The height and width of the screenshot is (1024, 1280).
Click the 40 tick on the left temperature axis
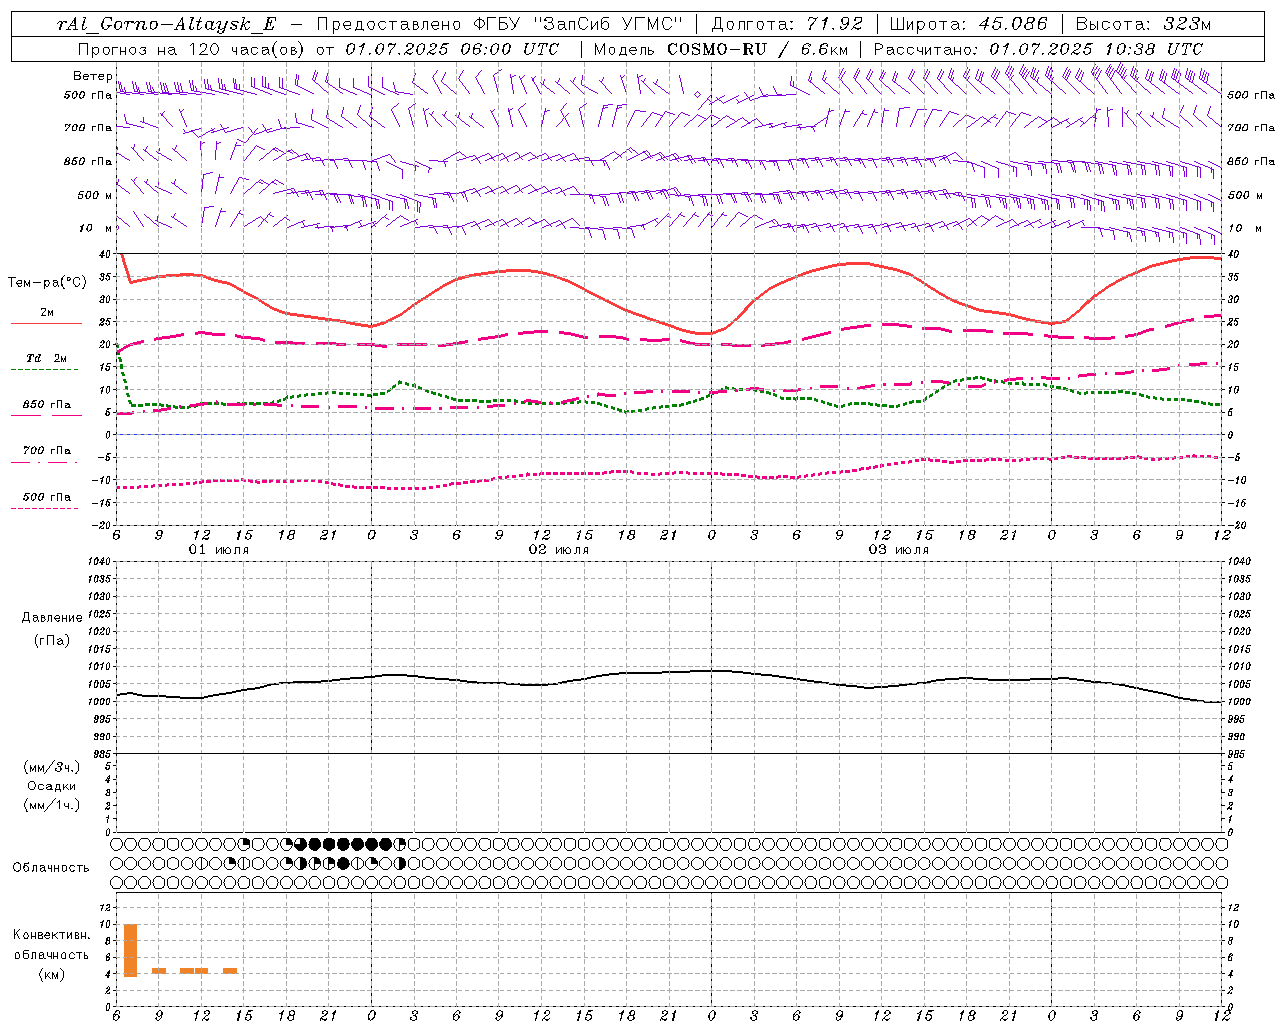tap(105, 255)
